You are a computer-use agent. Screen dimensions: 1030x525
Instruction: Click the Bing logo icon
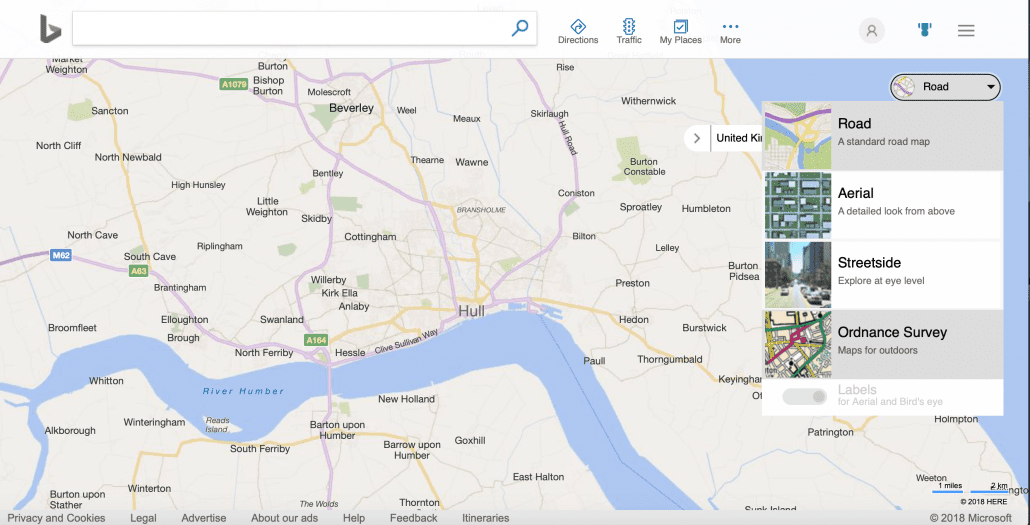point(50,29)
